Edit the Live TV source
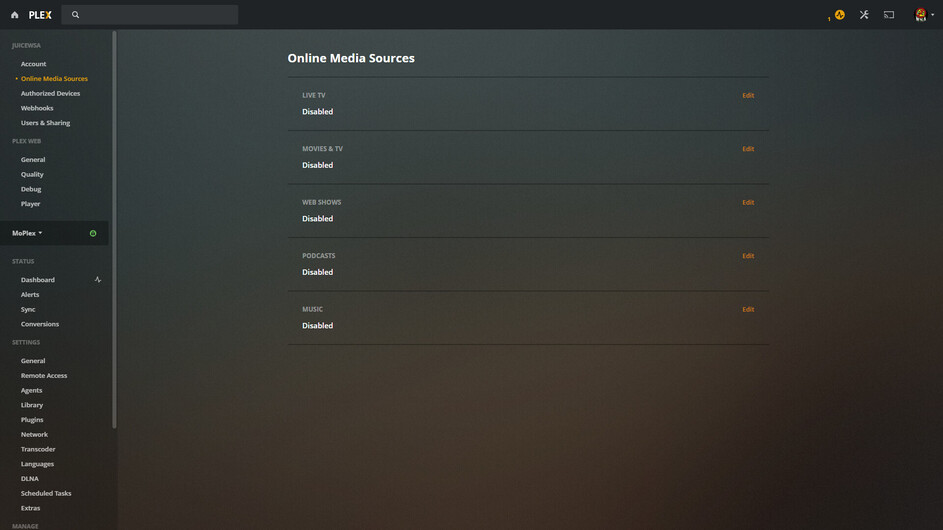 pyautogui.click(x=748, y=96)
